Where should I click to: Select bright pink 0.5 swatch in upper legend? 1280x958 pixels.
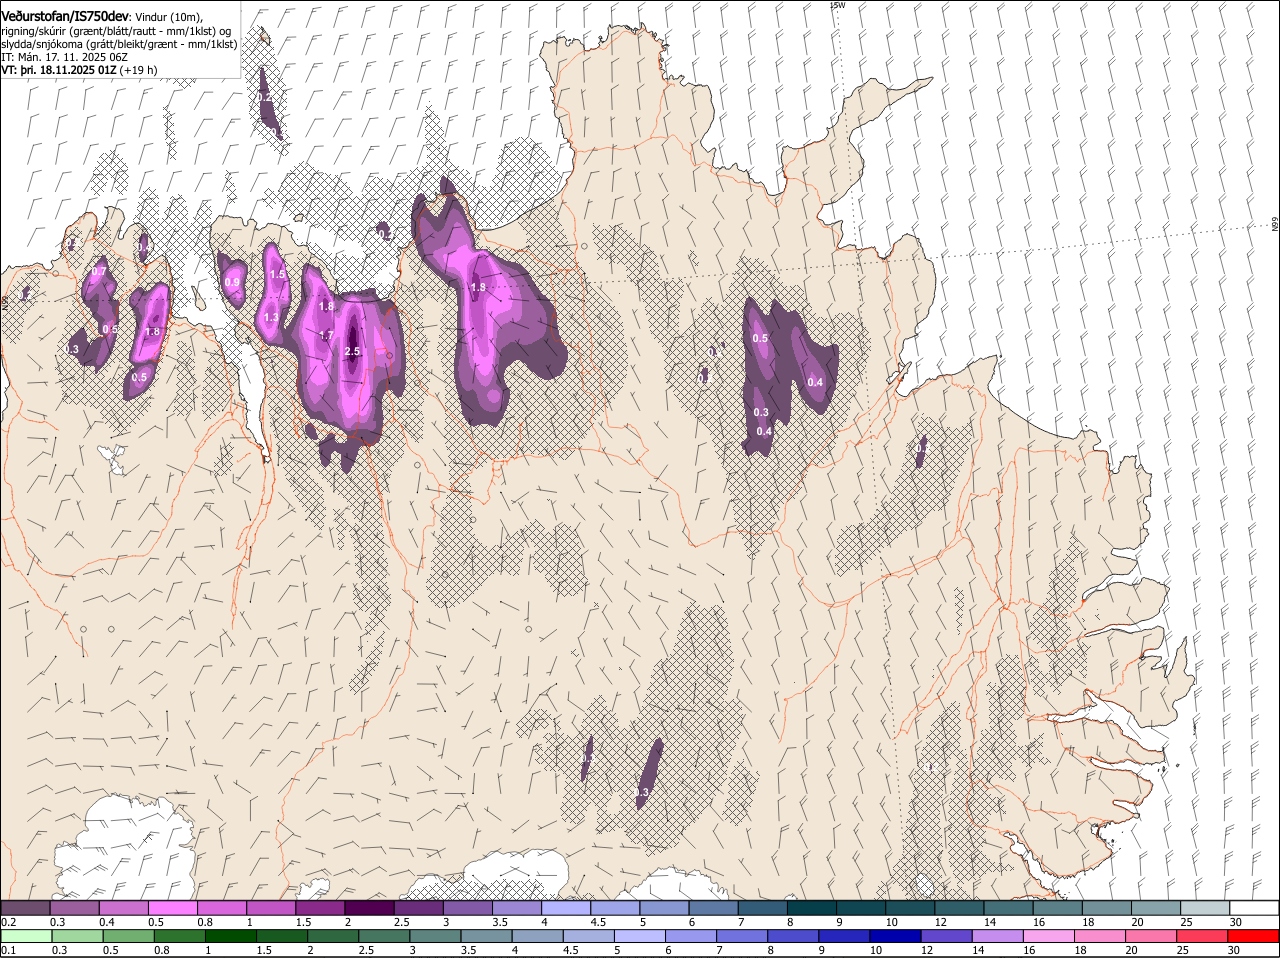[x=172, y=908]
